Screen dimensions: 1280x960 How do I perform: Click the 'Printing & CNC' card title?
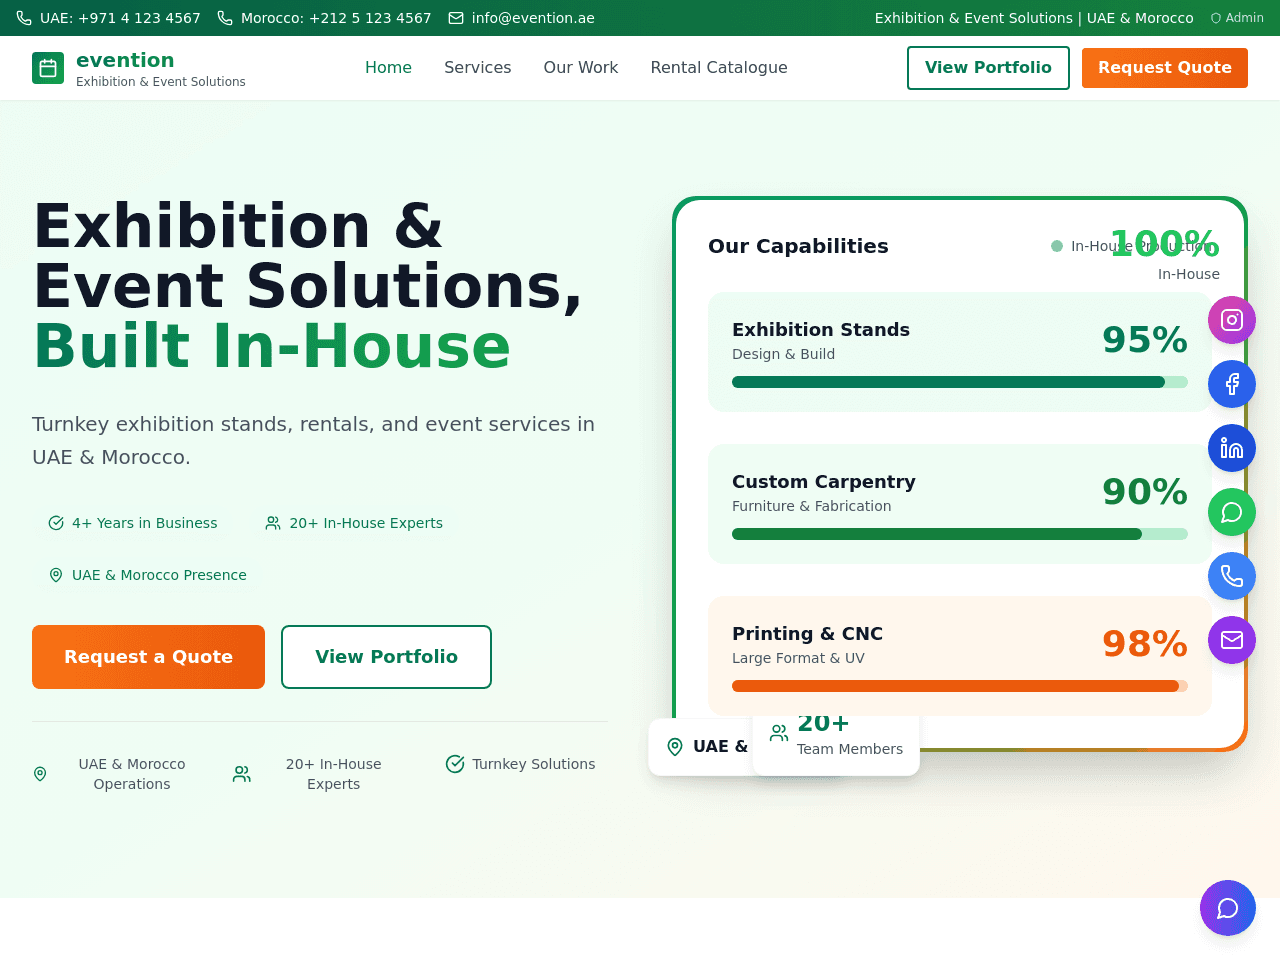pos(807,634)
